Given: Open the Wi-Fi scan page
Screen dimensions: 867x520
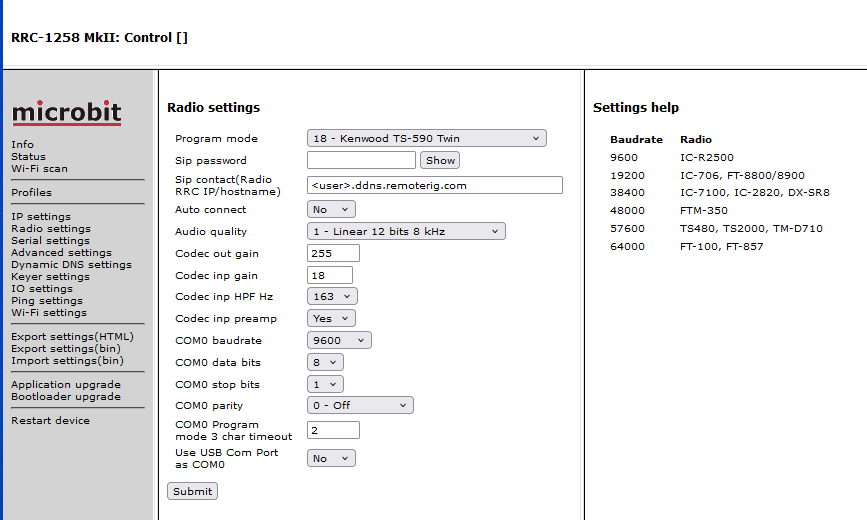Looking at the screenshot, I should (x=39, y=169).
